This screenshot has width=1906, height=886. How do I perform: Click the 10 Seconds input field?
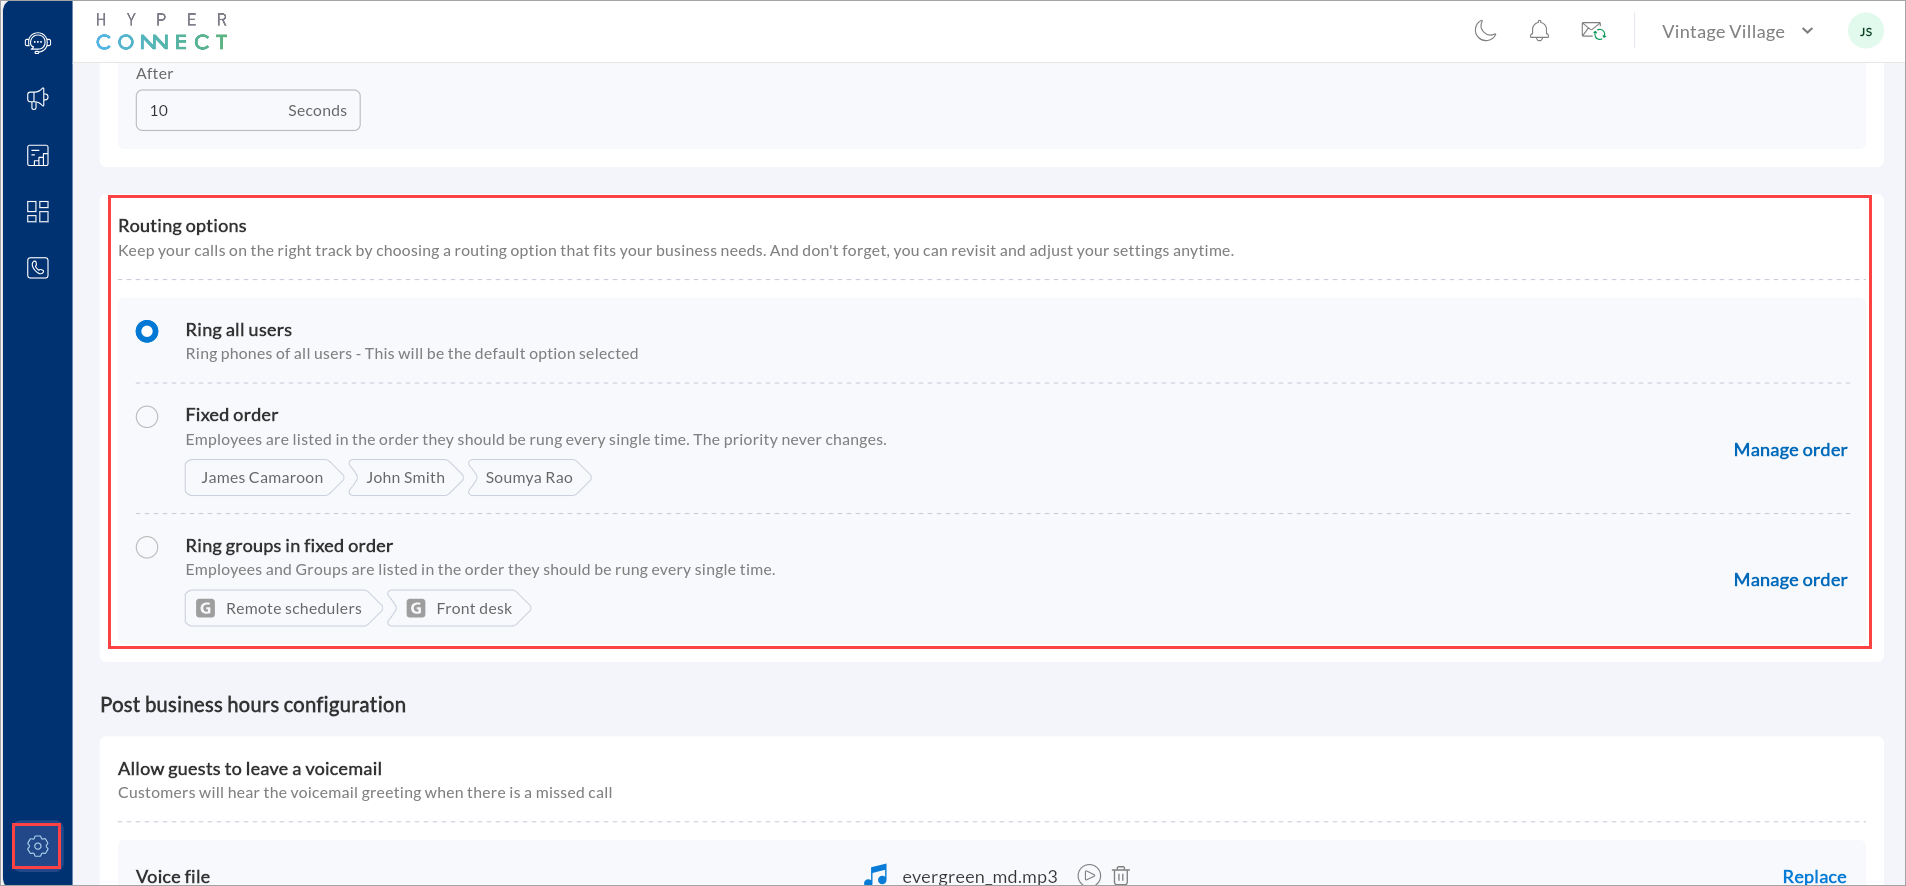point(248,110)
